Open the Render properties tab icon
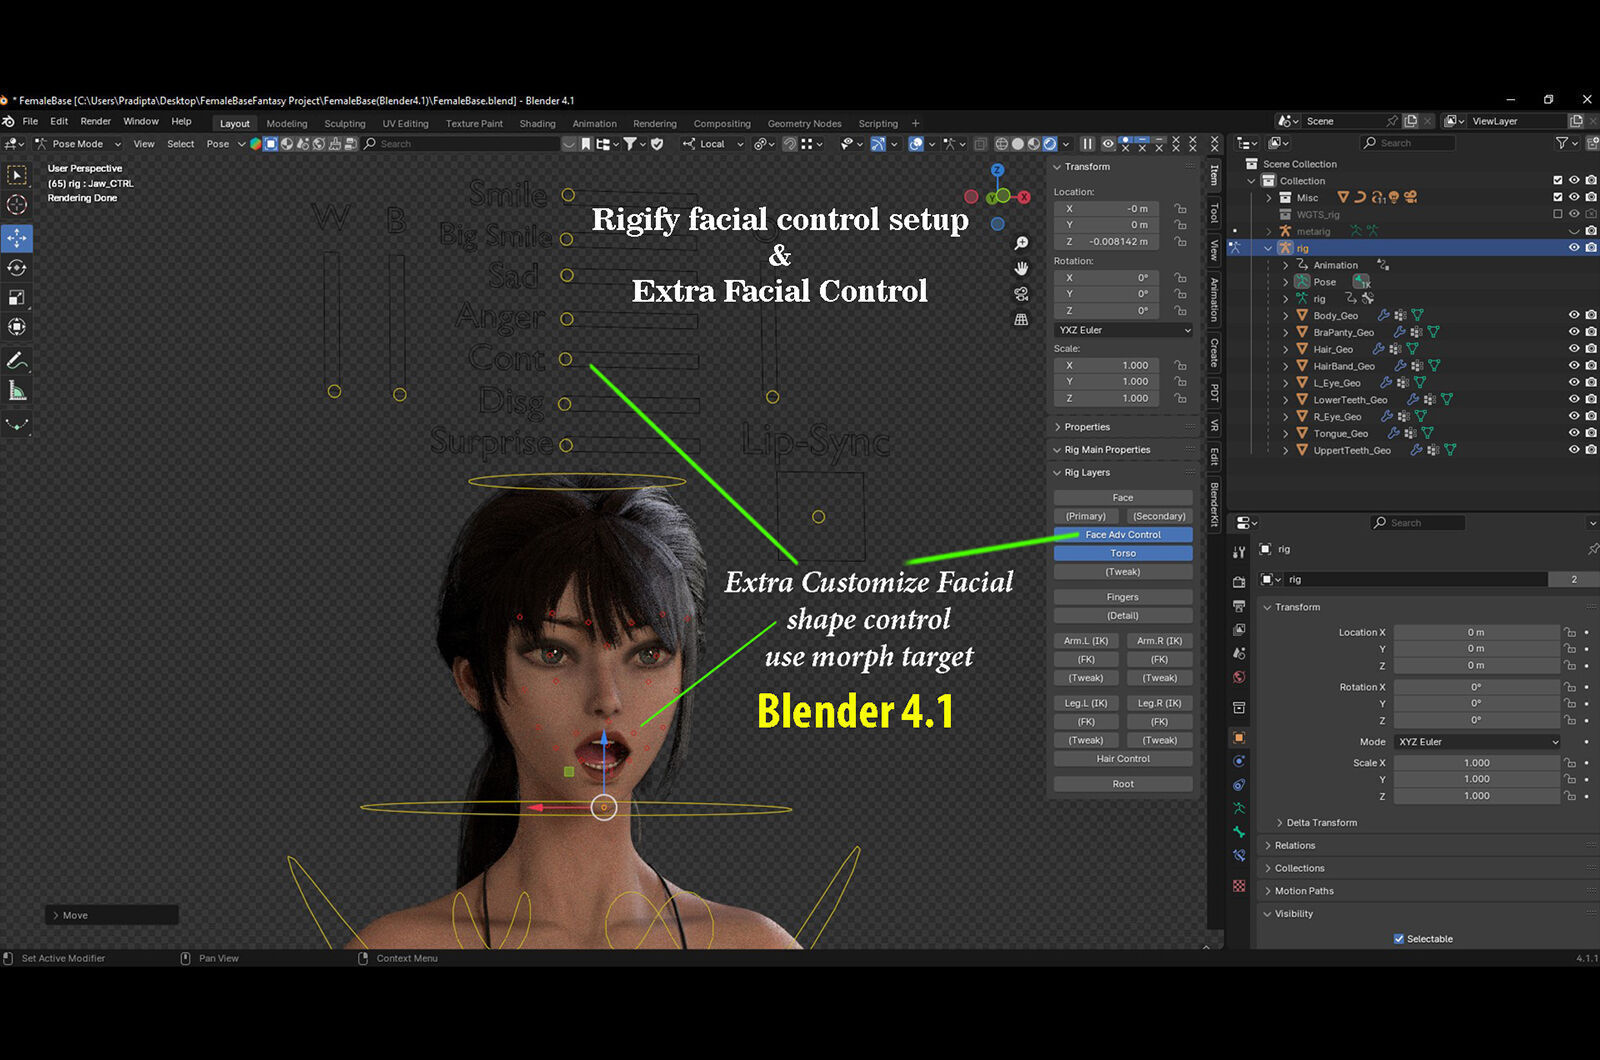This screenshot has width=1600, height=1060. pos(1239,581)
